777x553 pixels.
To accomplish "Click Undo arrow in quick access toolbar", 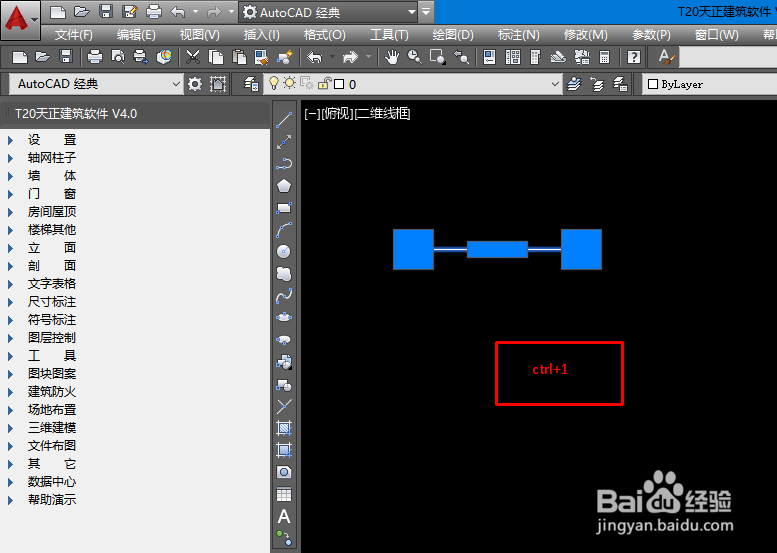I will pos(177,11).
